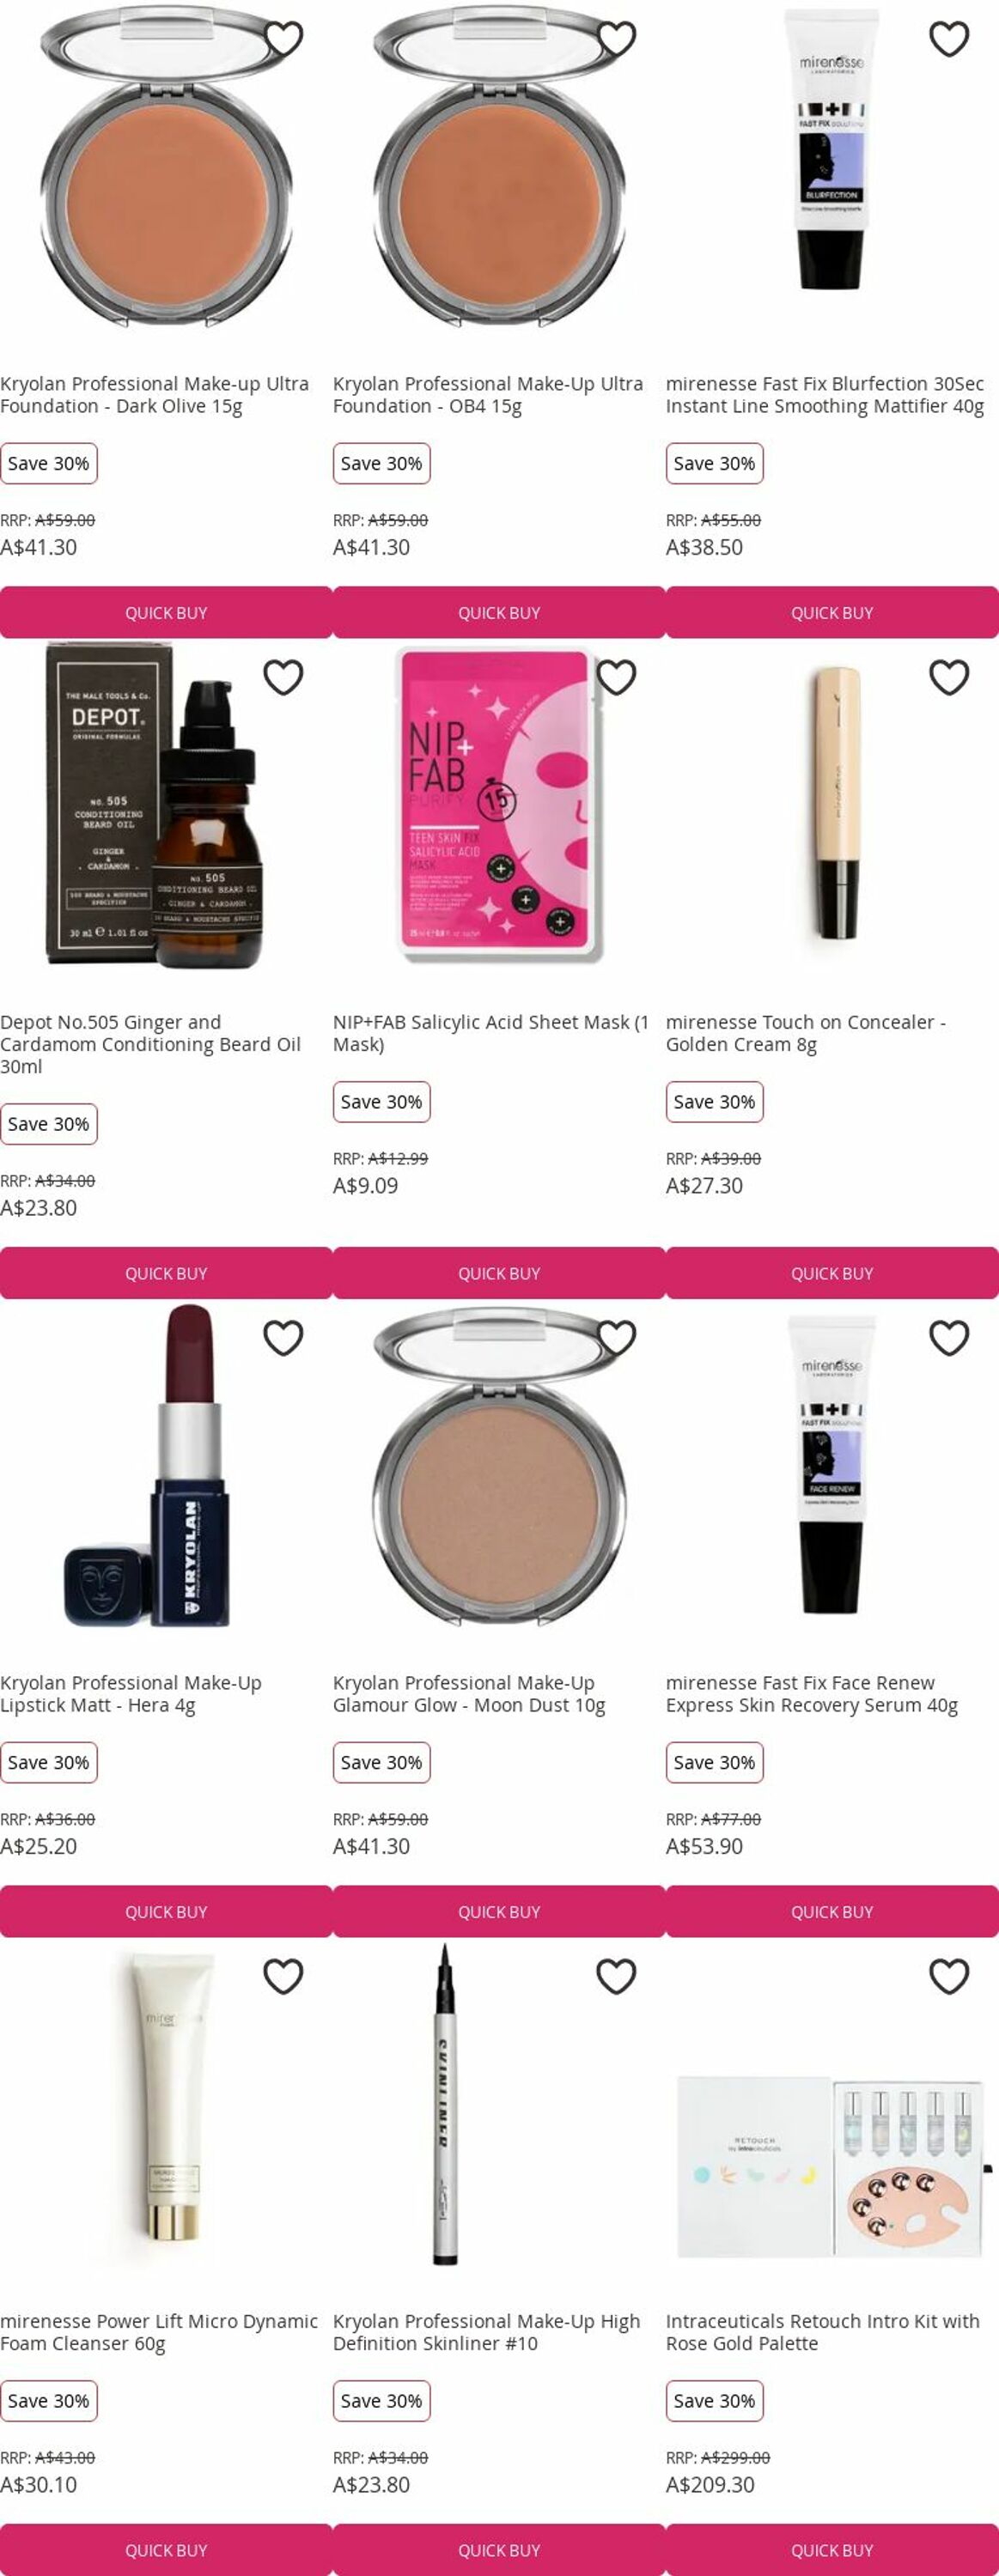Tap wishlist heart on Kryolan OB4 foundation
The width and height of the screenshot is (999, 2576).
616,39
